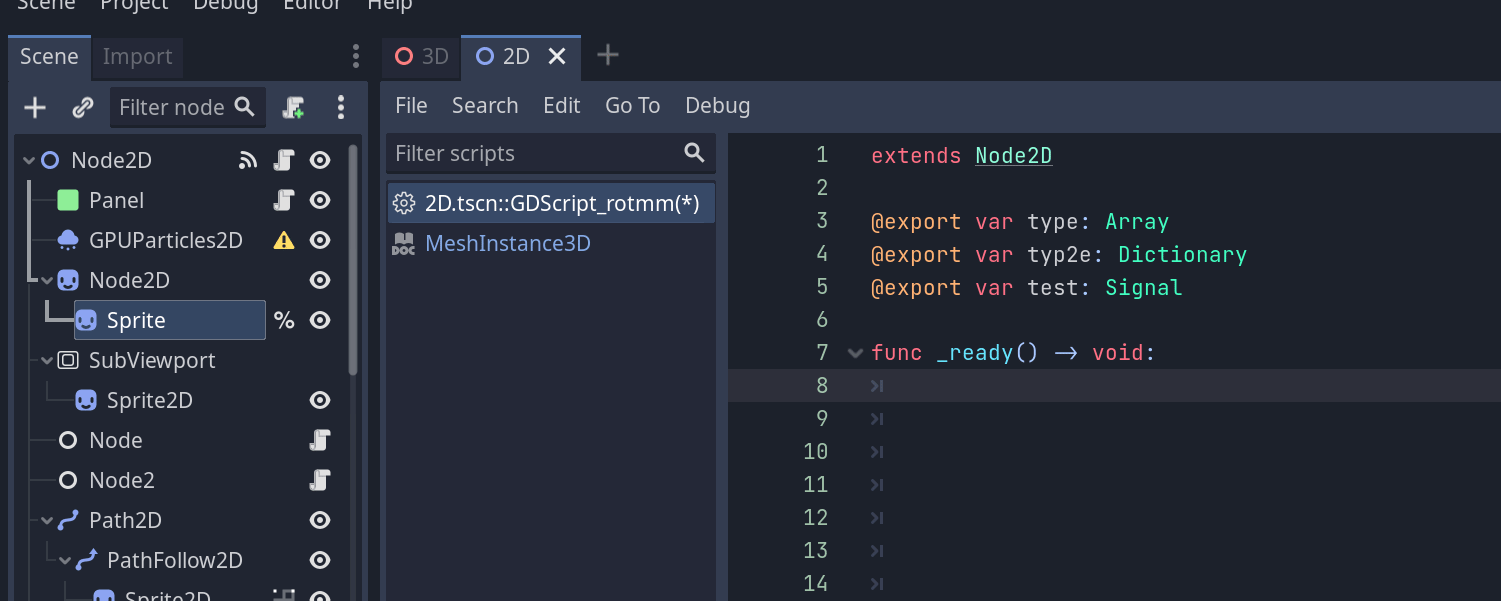View signal connections icon on root Node2D
The image size is (1501, 601).
pos(247,159)
